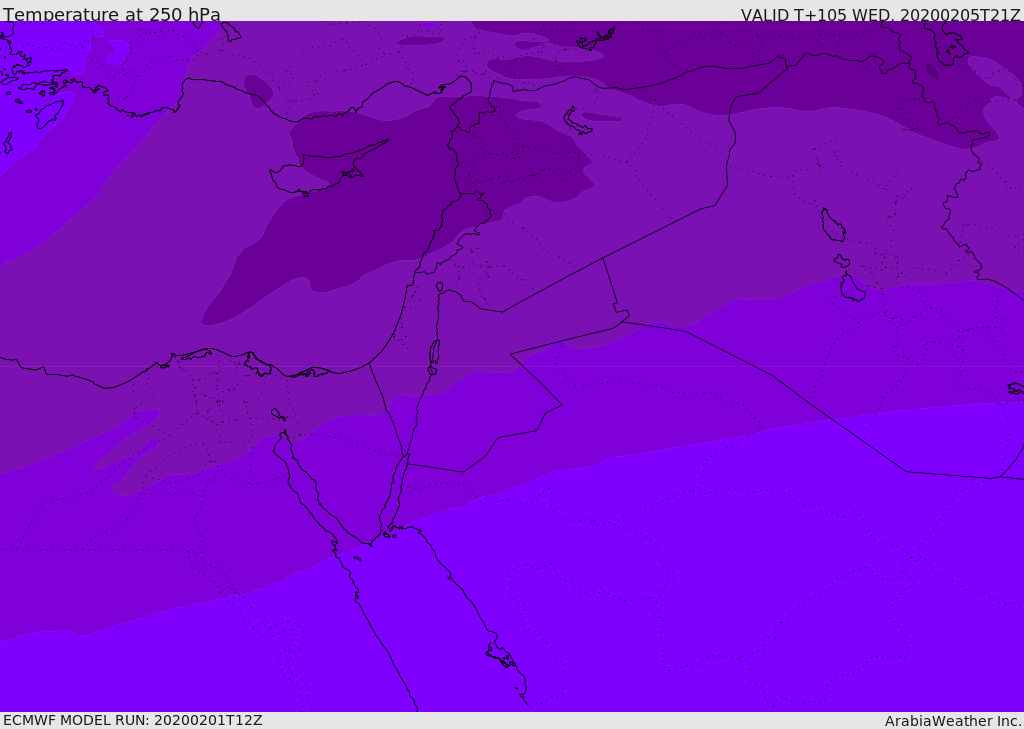Image resolution: width=1024 pixels, height=729 pixels.
Task: Click the 'Temperature at 250 hPa' title text
Action: click(112, 14)
